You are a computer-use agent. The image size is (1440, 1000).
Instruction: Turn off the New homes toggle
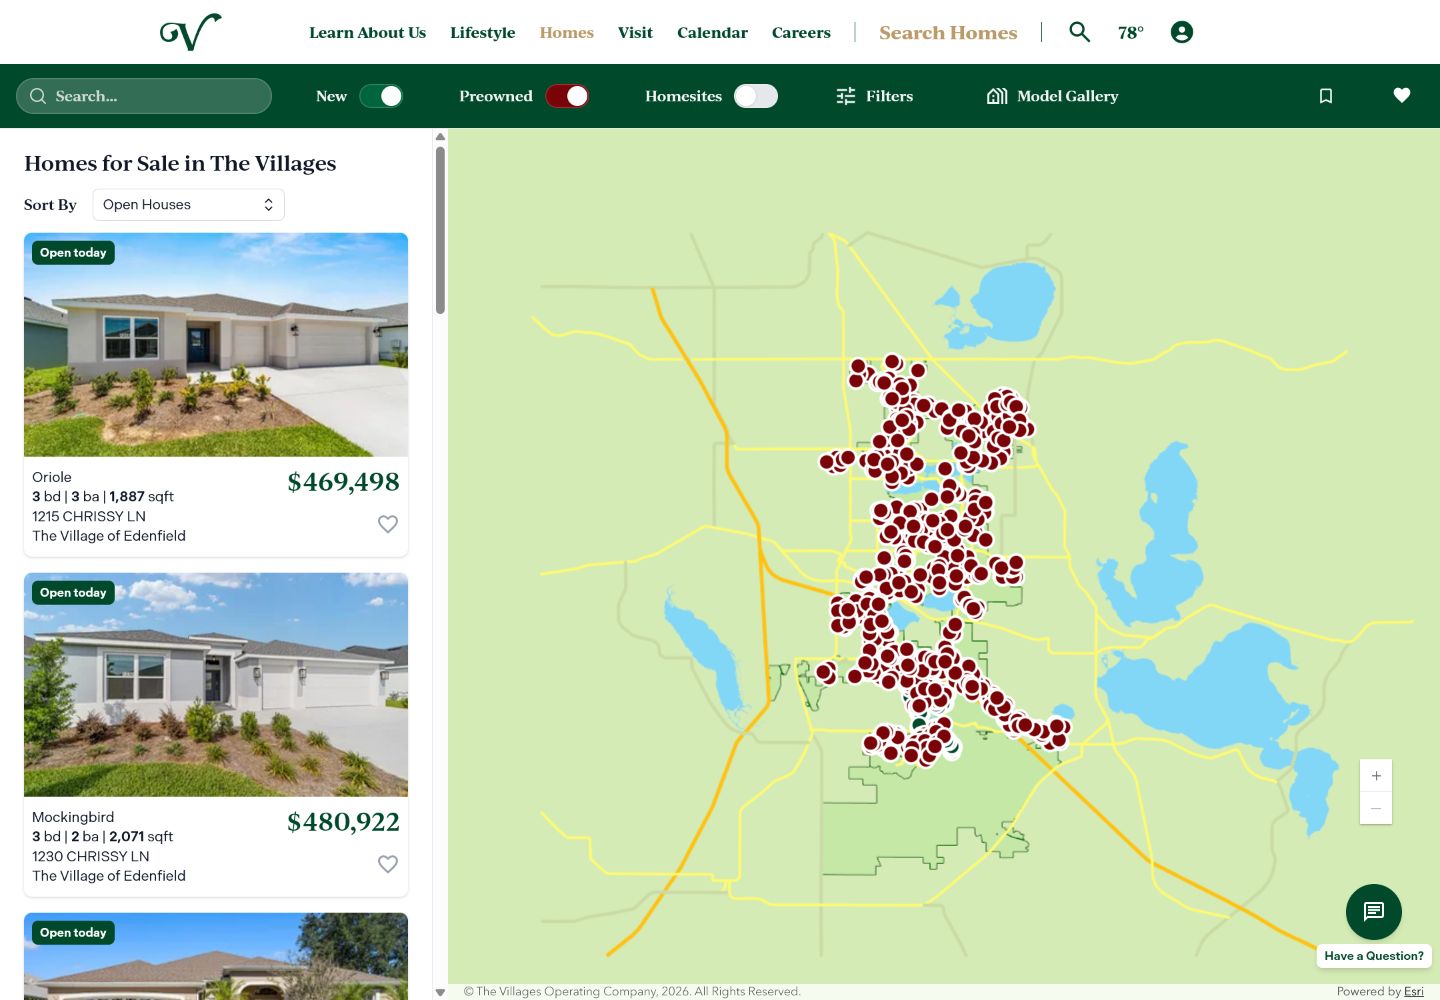point(381,96)
